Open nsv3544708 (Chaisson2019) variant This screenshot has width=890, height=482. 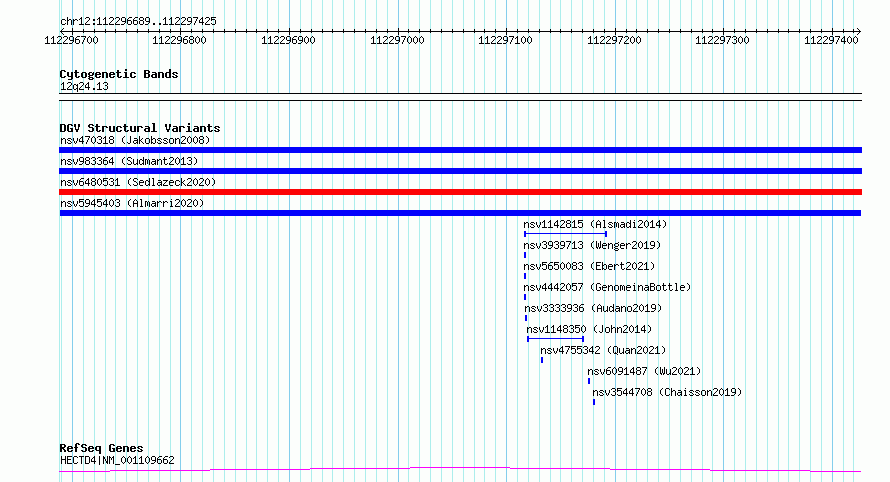(667, 392)
